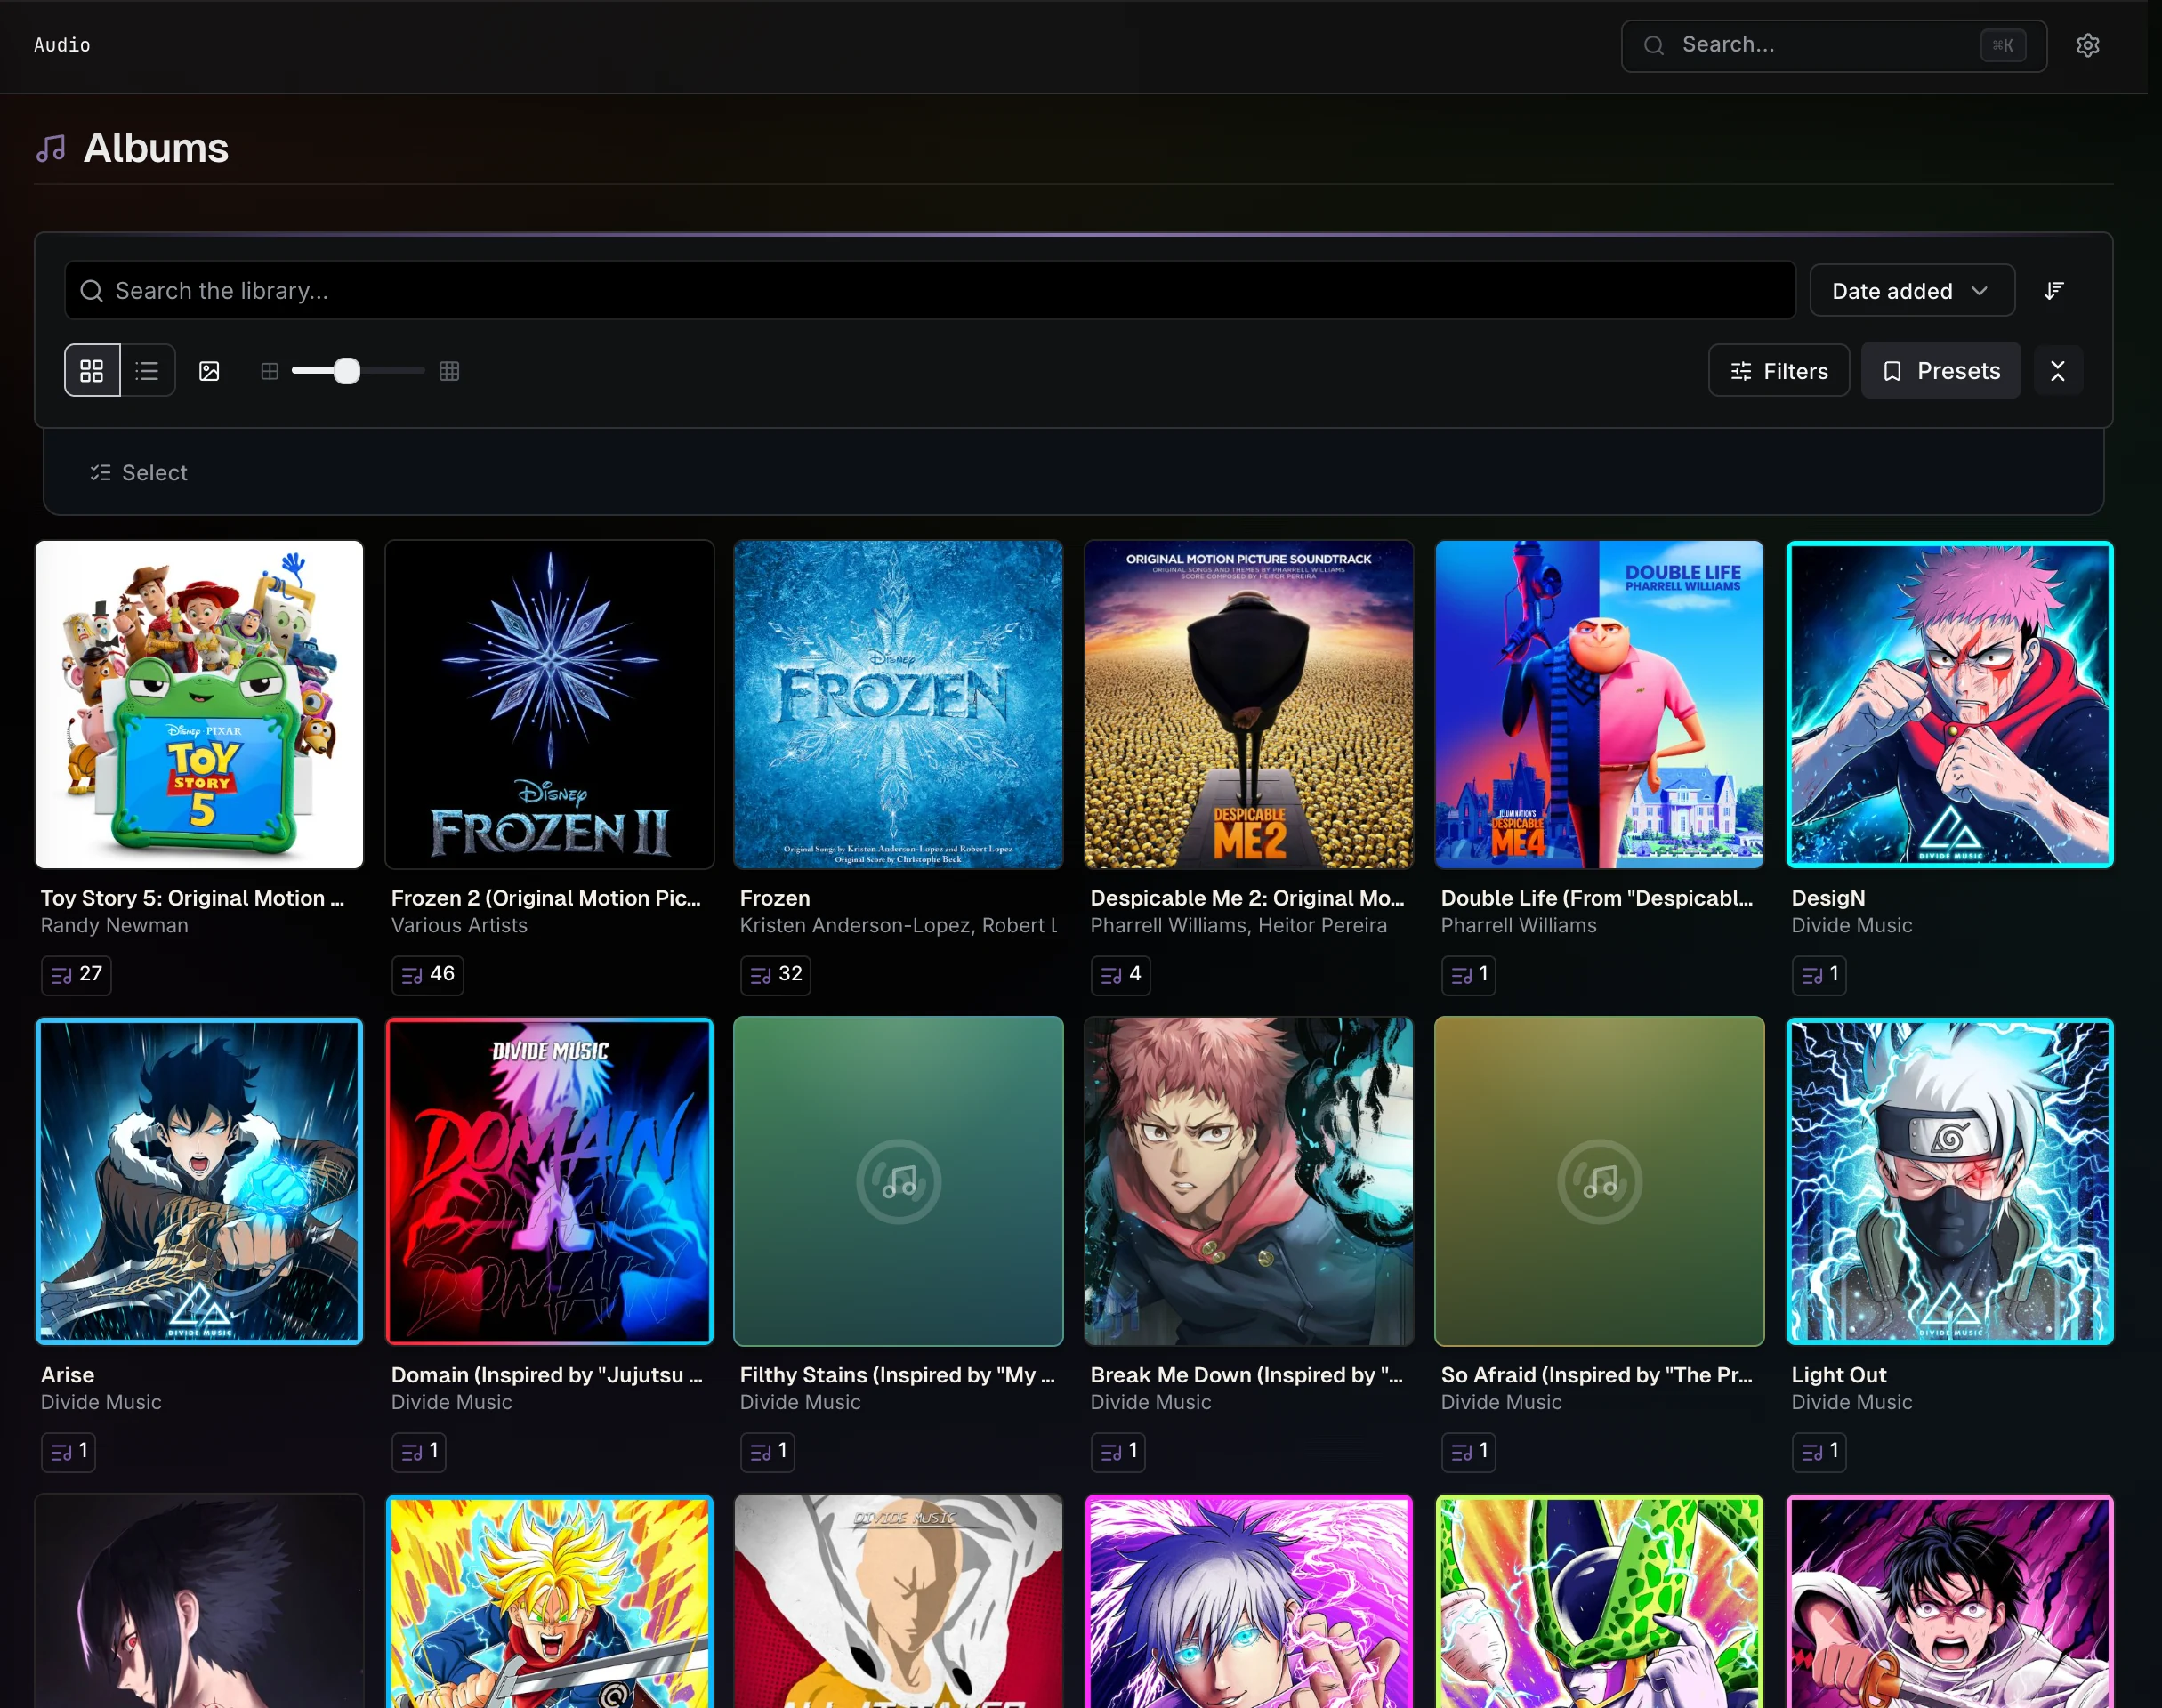Adjust the grid size slider
This screenshot has height=1708, width=2162.
pos(346,371)
